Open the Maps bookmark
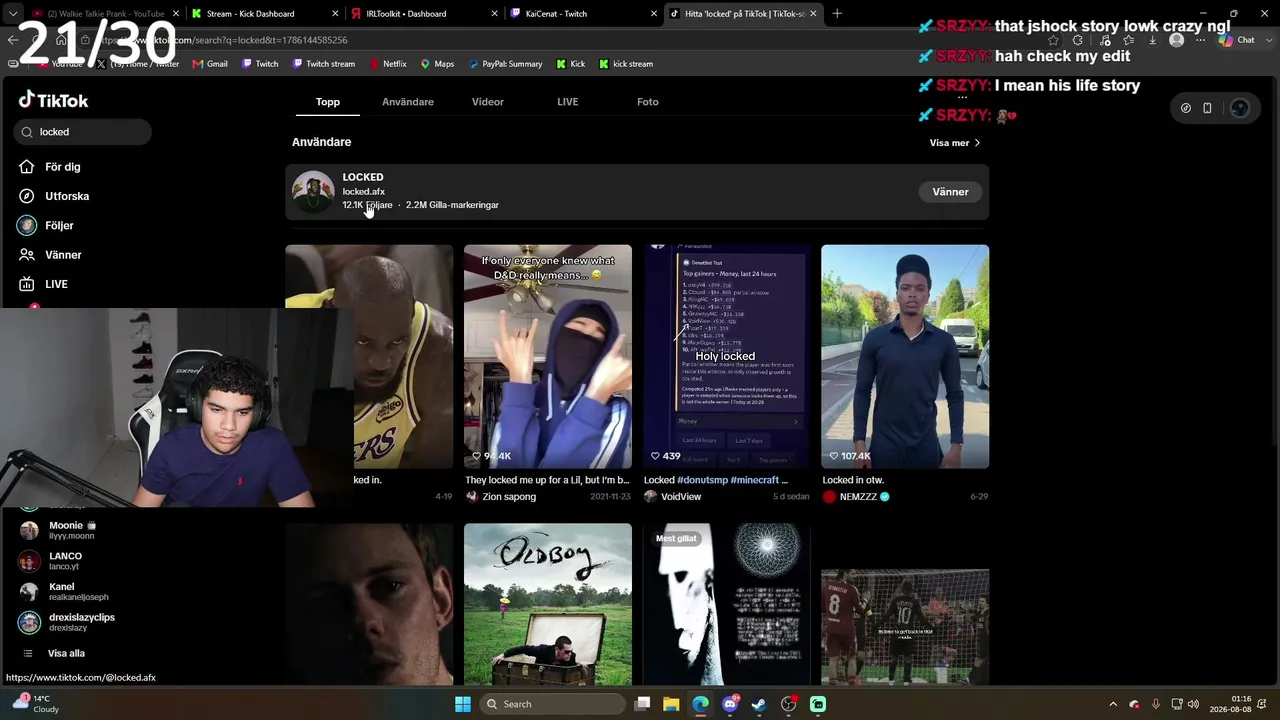 click(437, 64)
